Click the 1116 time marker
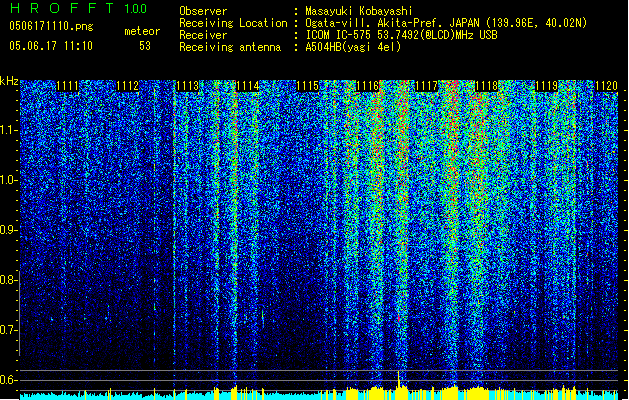The width and height of the screenshot is (629, 400). 367,87
